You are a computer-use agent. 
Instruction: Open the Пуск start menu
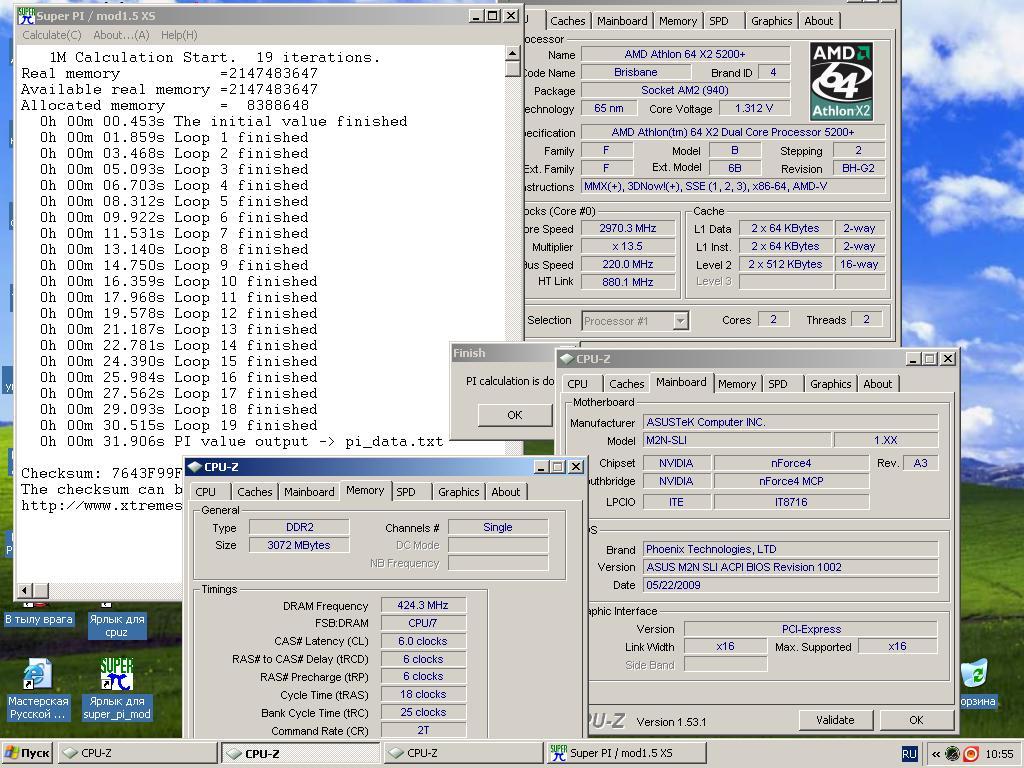tap(27, 753)
